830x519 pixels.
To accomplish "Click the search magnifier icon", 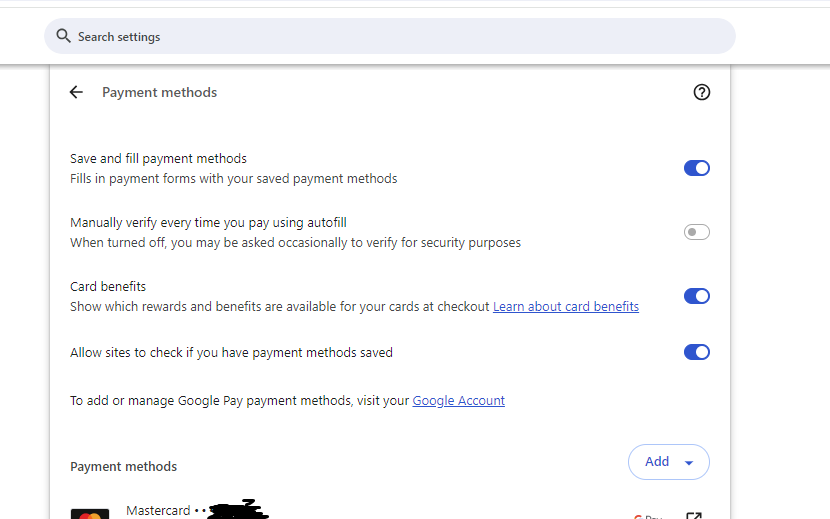I will (x=63, y=37).
